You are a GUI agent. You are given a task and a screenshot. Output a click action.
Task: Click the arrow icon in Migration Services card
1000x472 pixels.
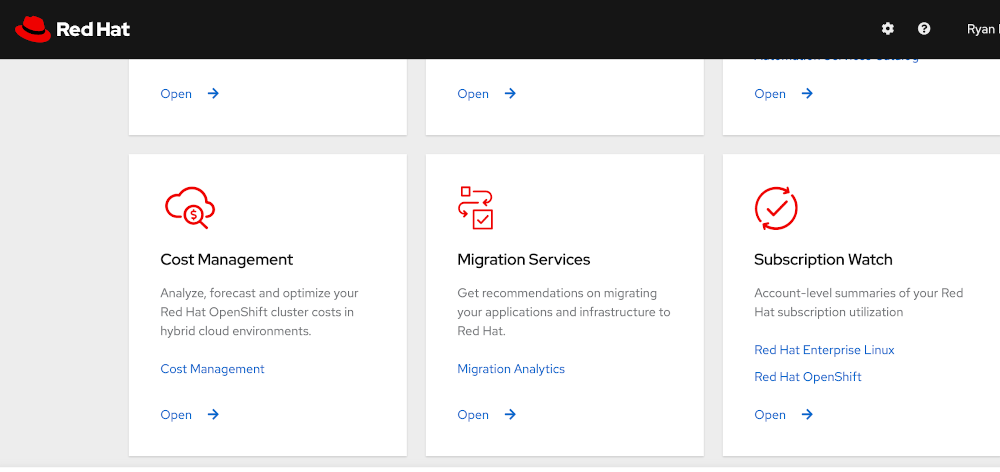510,415
